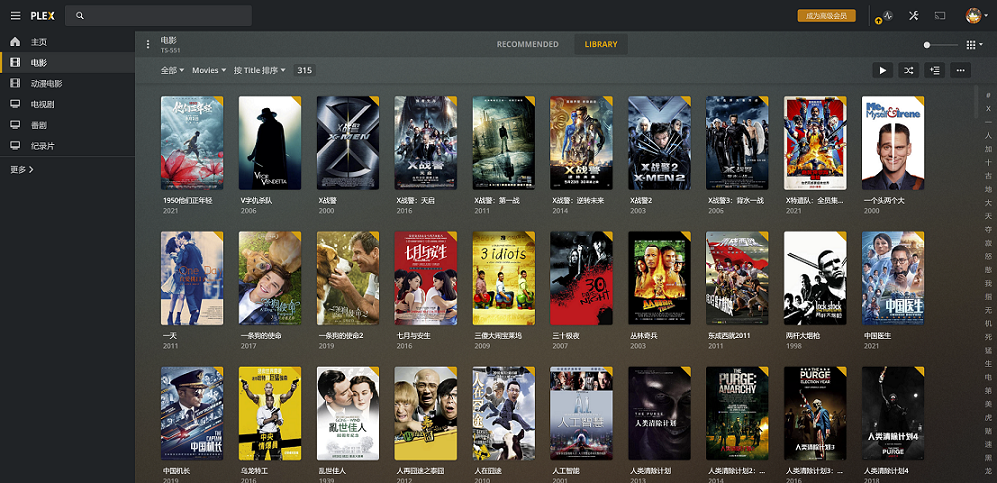
Task: Open the Movies type dropdown
Action: (x=209, y=71)
